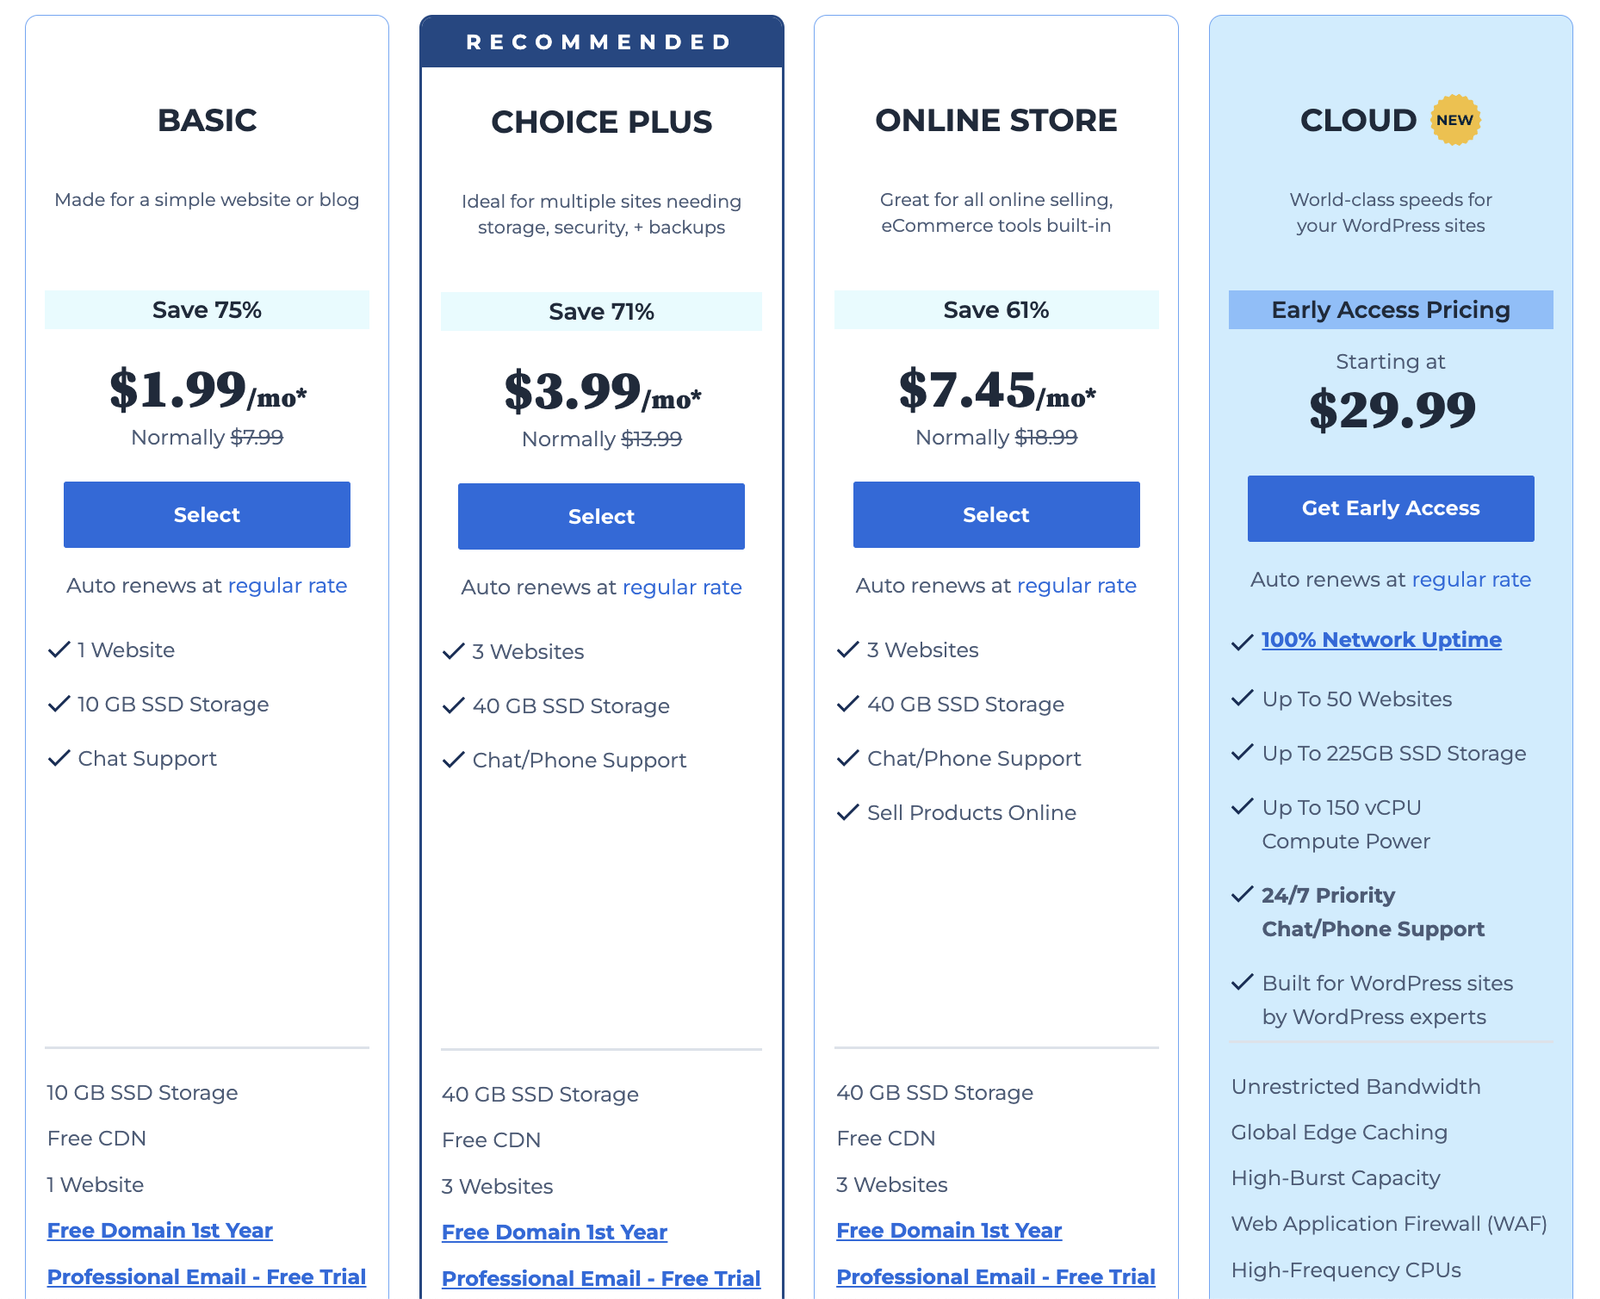
Task: Click Free CDN in Online Store plan
Action: pyautogui.click(x=886, y=1139)
